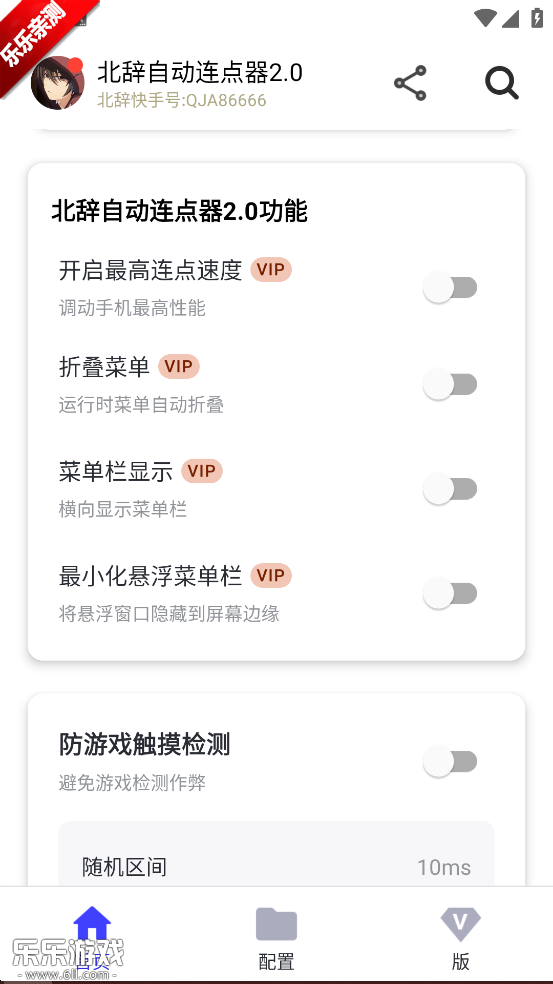Enable 最小化悬浮菜单栏 switch

[450, 593]
